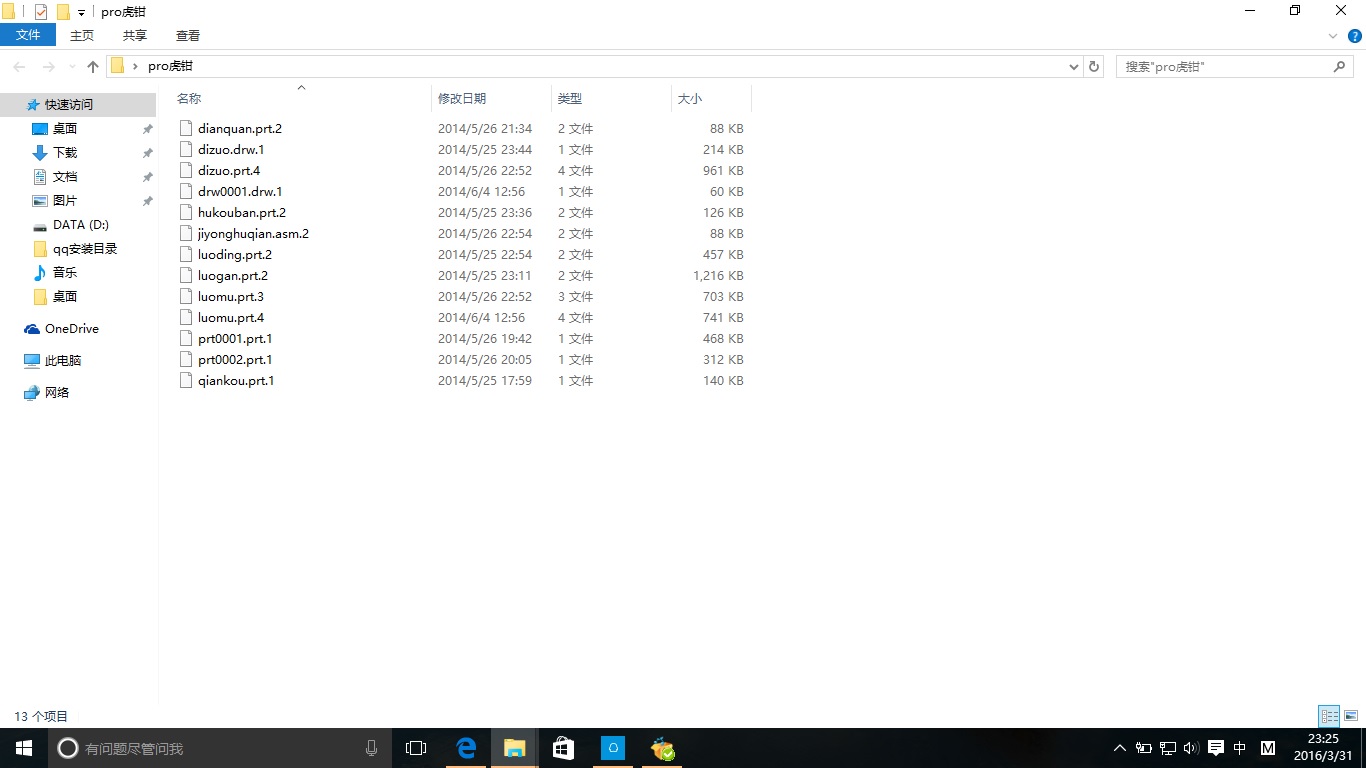The height and width of the screenshot is (768, 1366).
Task: Open QQ from the taskbar
Action: (612, 747)
